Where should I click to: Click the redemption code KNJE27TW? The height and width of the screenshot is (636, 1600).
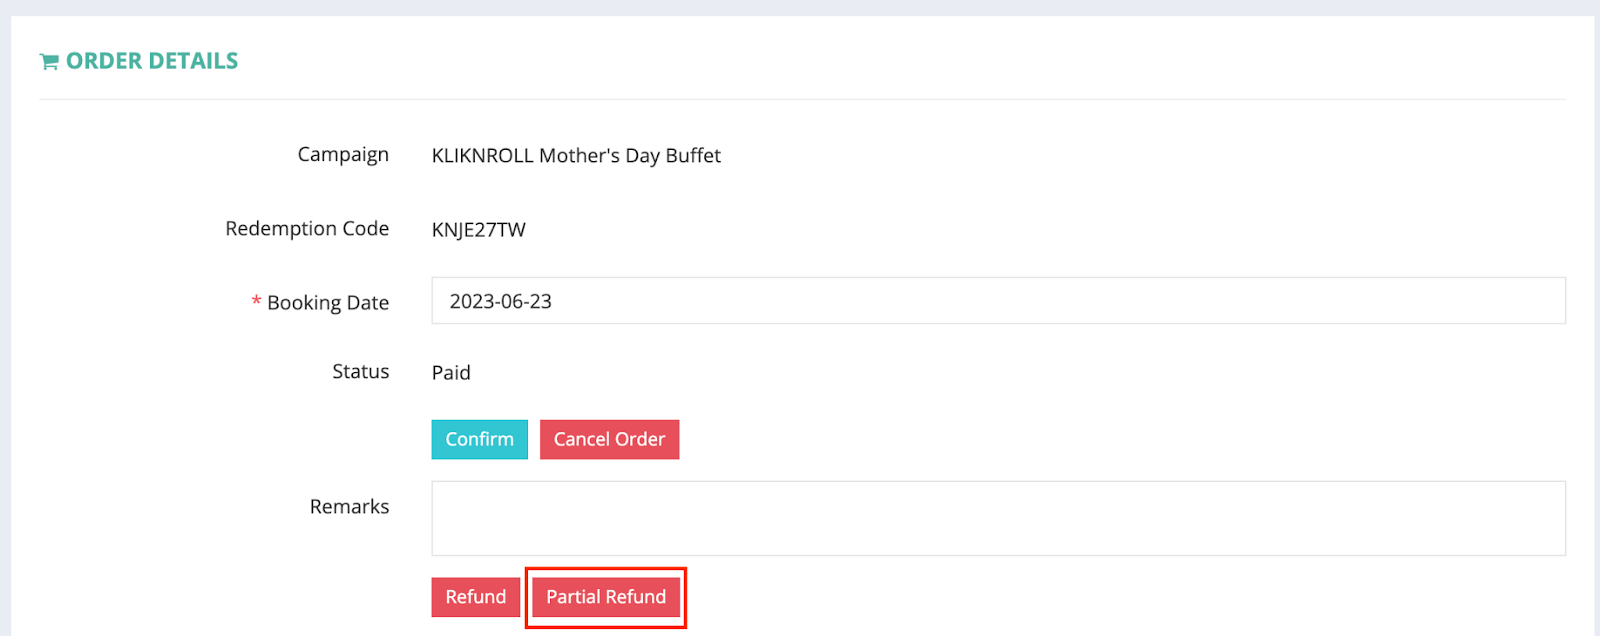click(x=479, y=230)
